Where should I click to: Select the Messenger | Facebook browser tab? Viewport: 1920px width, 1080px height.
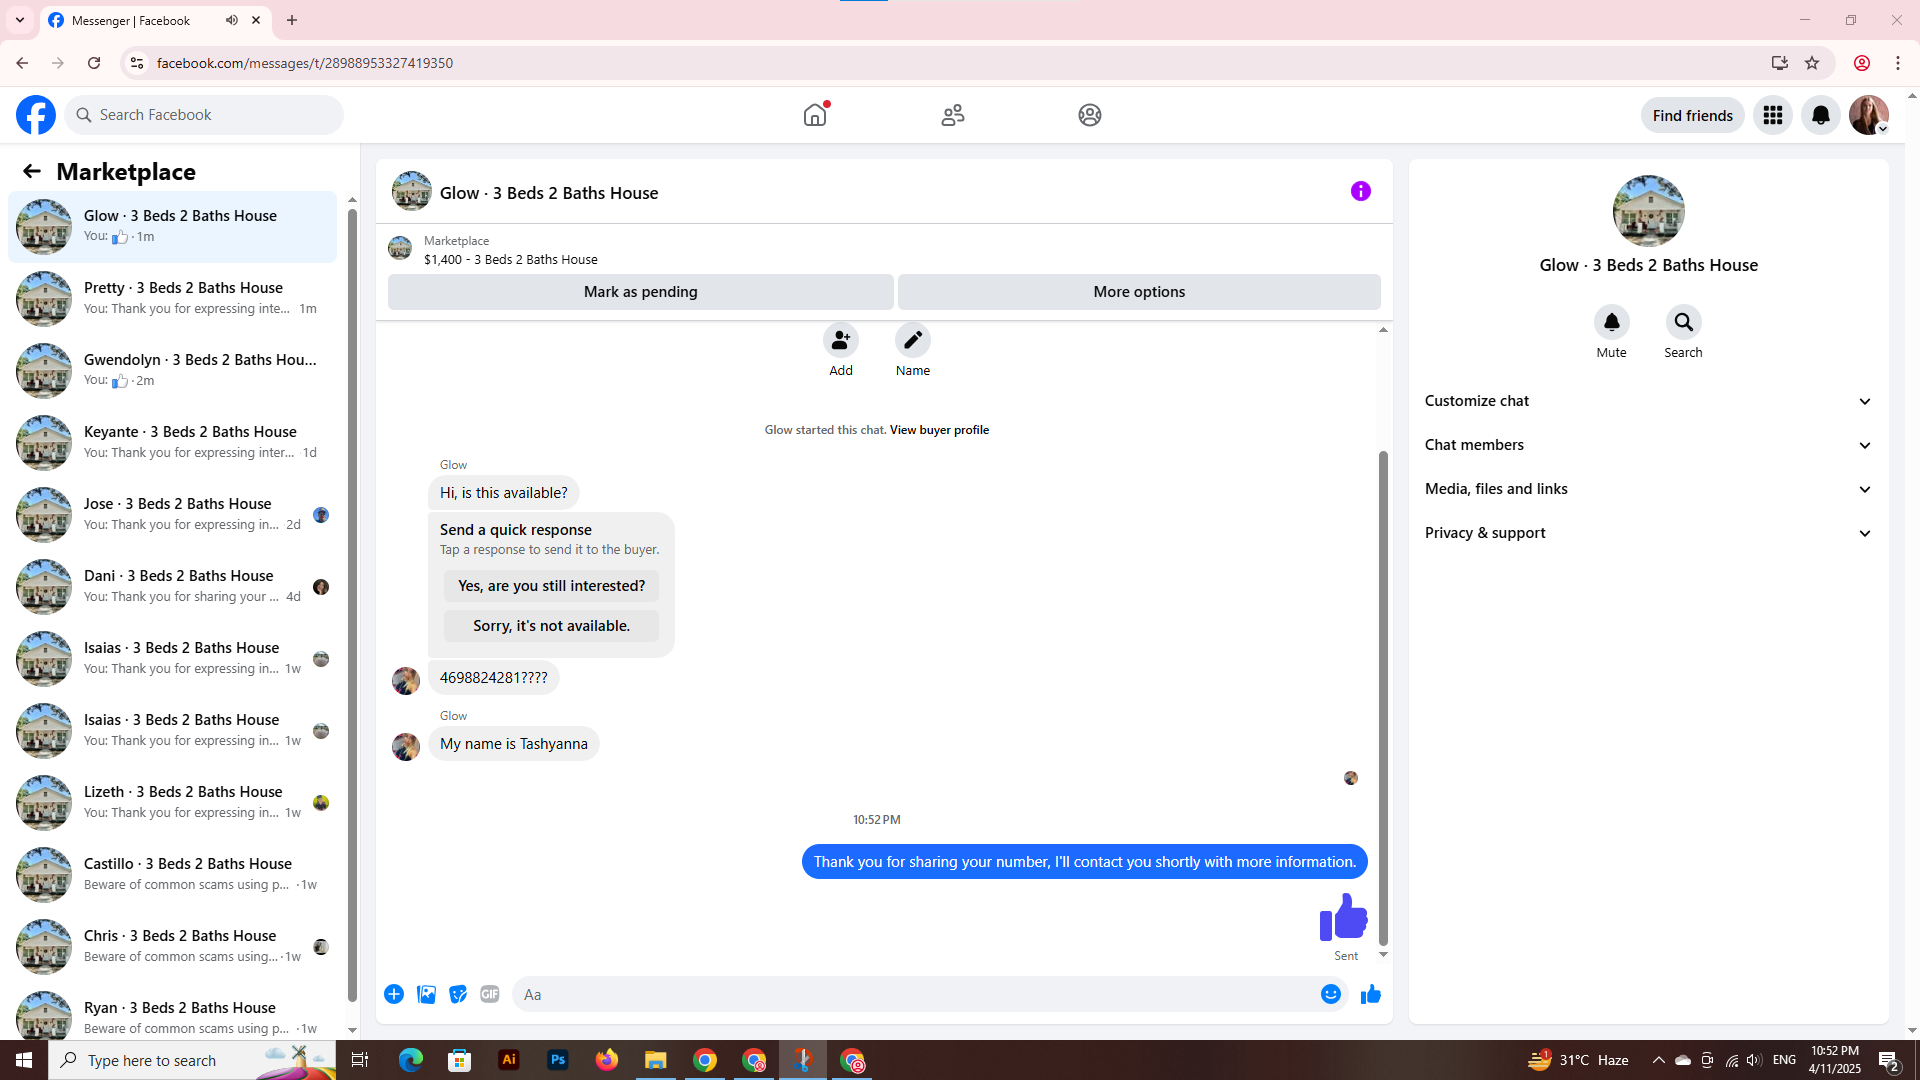pyautogui.click(x=155, y=20)
